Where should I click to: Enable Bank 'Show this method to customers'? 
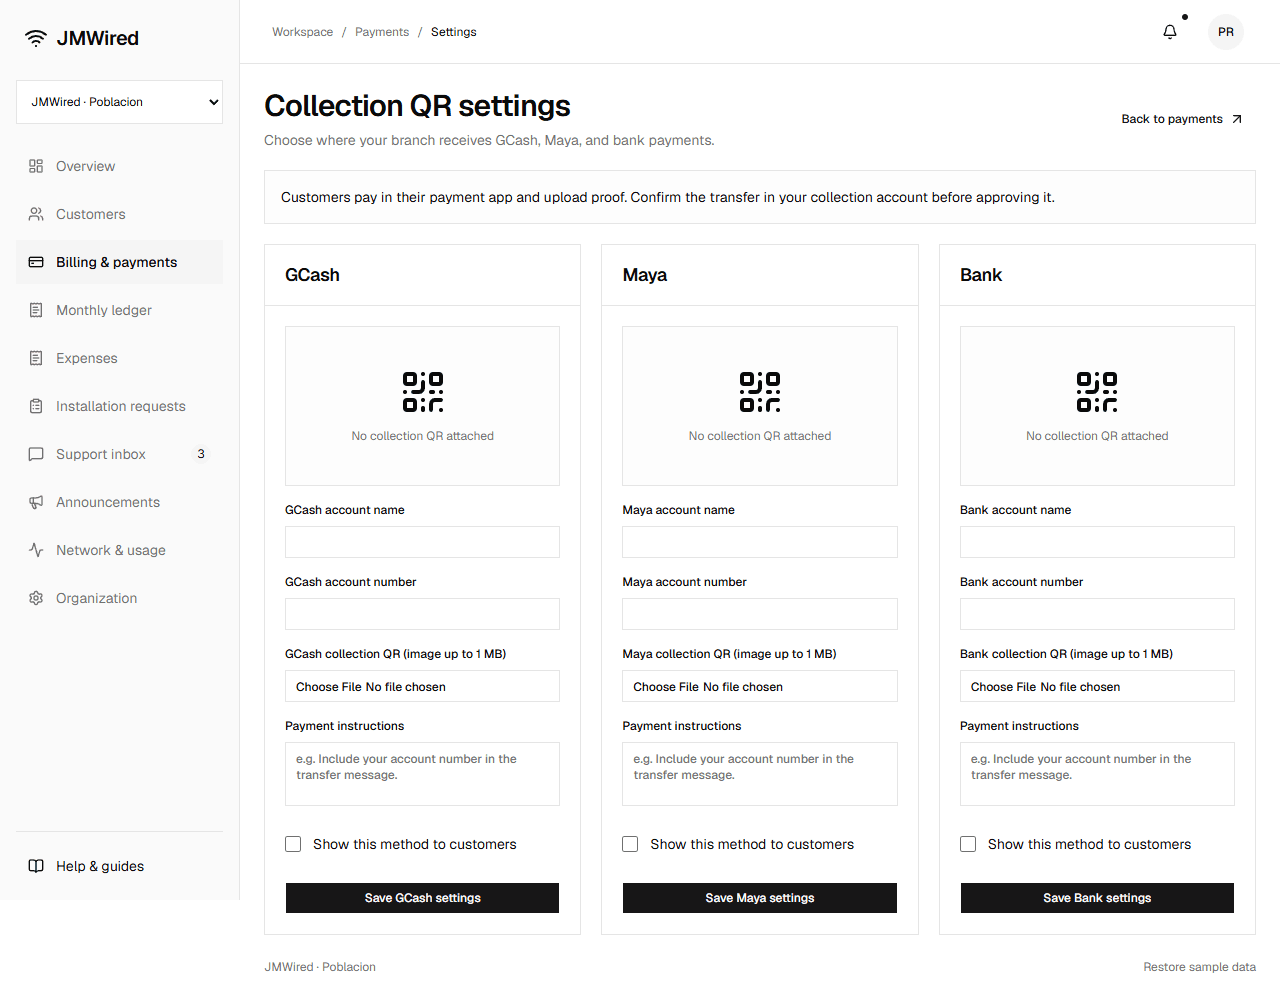click(x=968, y=844)
